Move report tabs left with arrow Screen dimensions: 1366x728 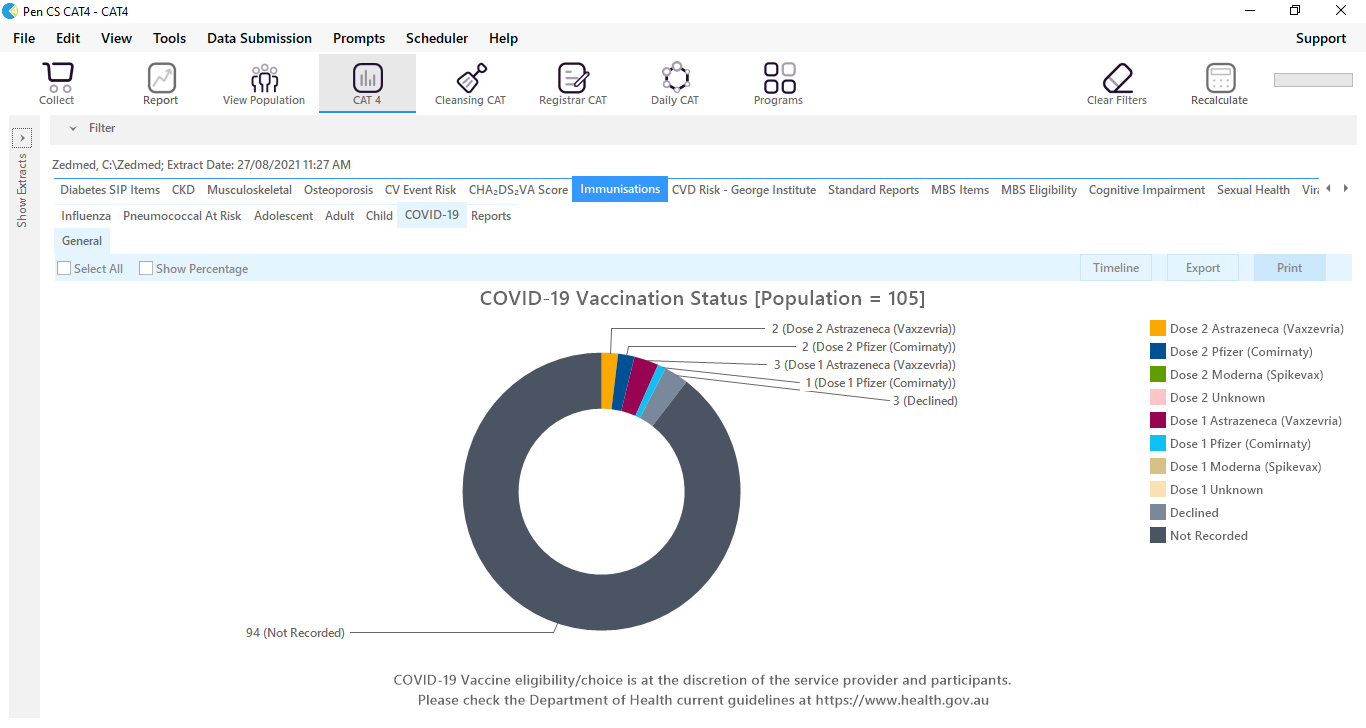(1328, 188)
